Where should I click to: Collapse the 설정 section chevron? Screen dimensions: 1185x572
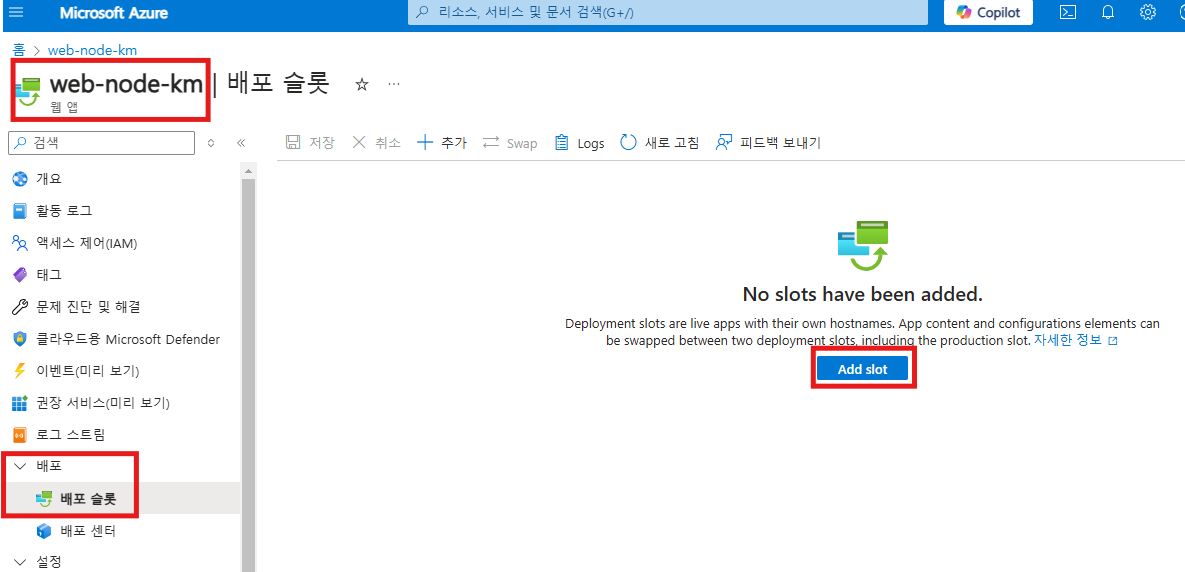tap(20, 562)
